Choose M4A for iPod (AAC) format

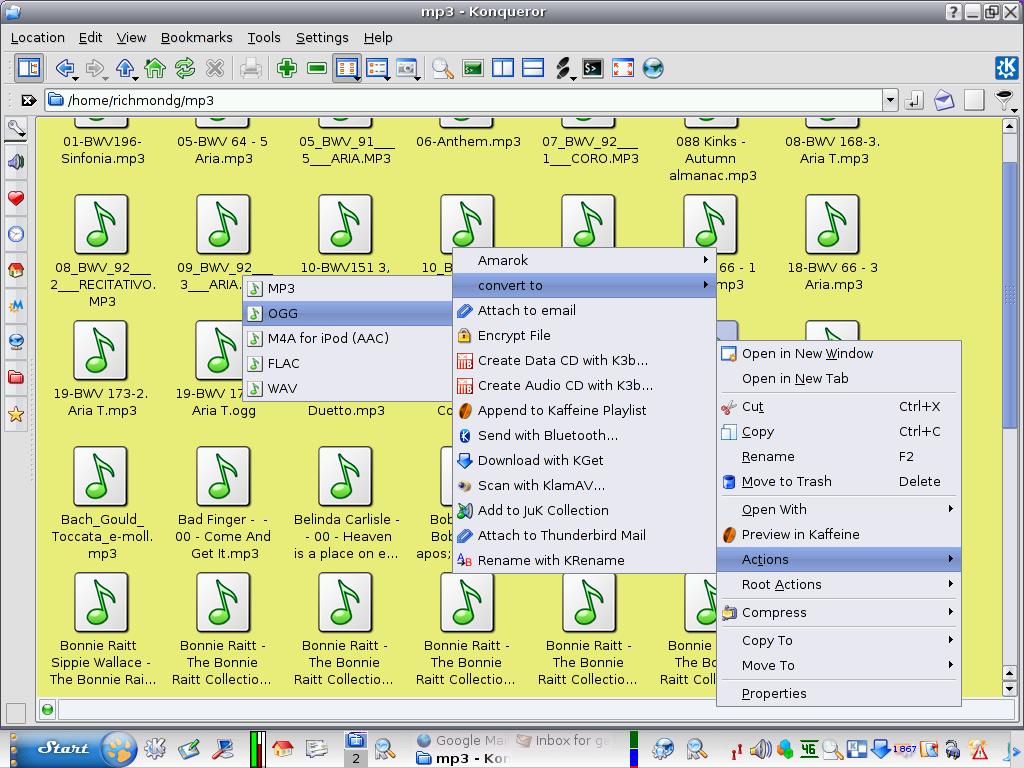(347, 338)
